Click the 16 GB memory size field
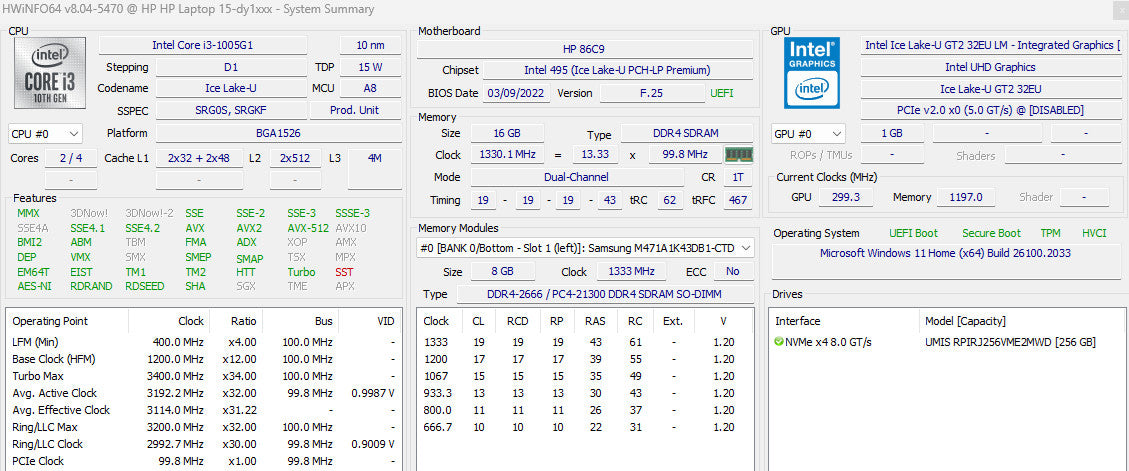This screenshot has height=471, width=1129. (x=507, y=133)
